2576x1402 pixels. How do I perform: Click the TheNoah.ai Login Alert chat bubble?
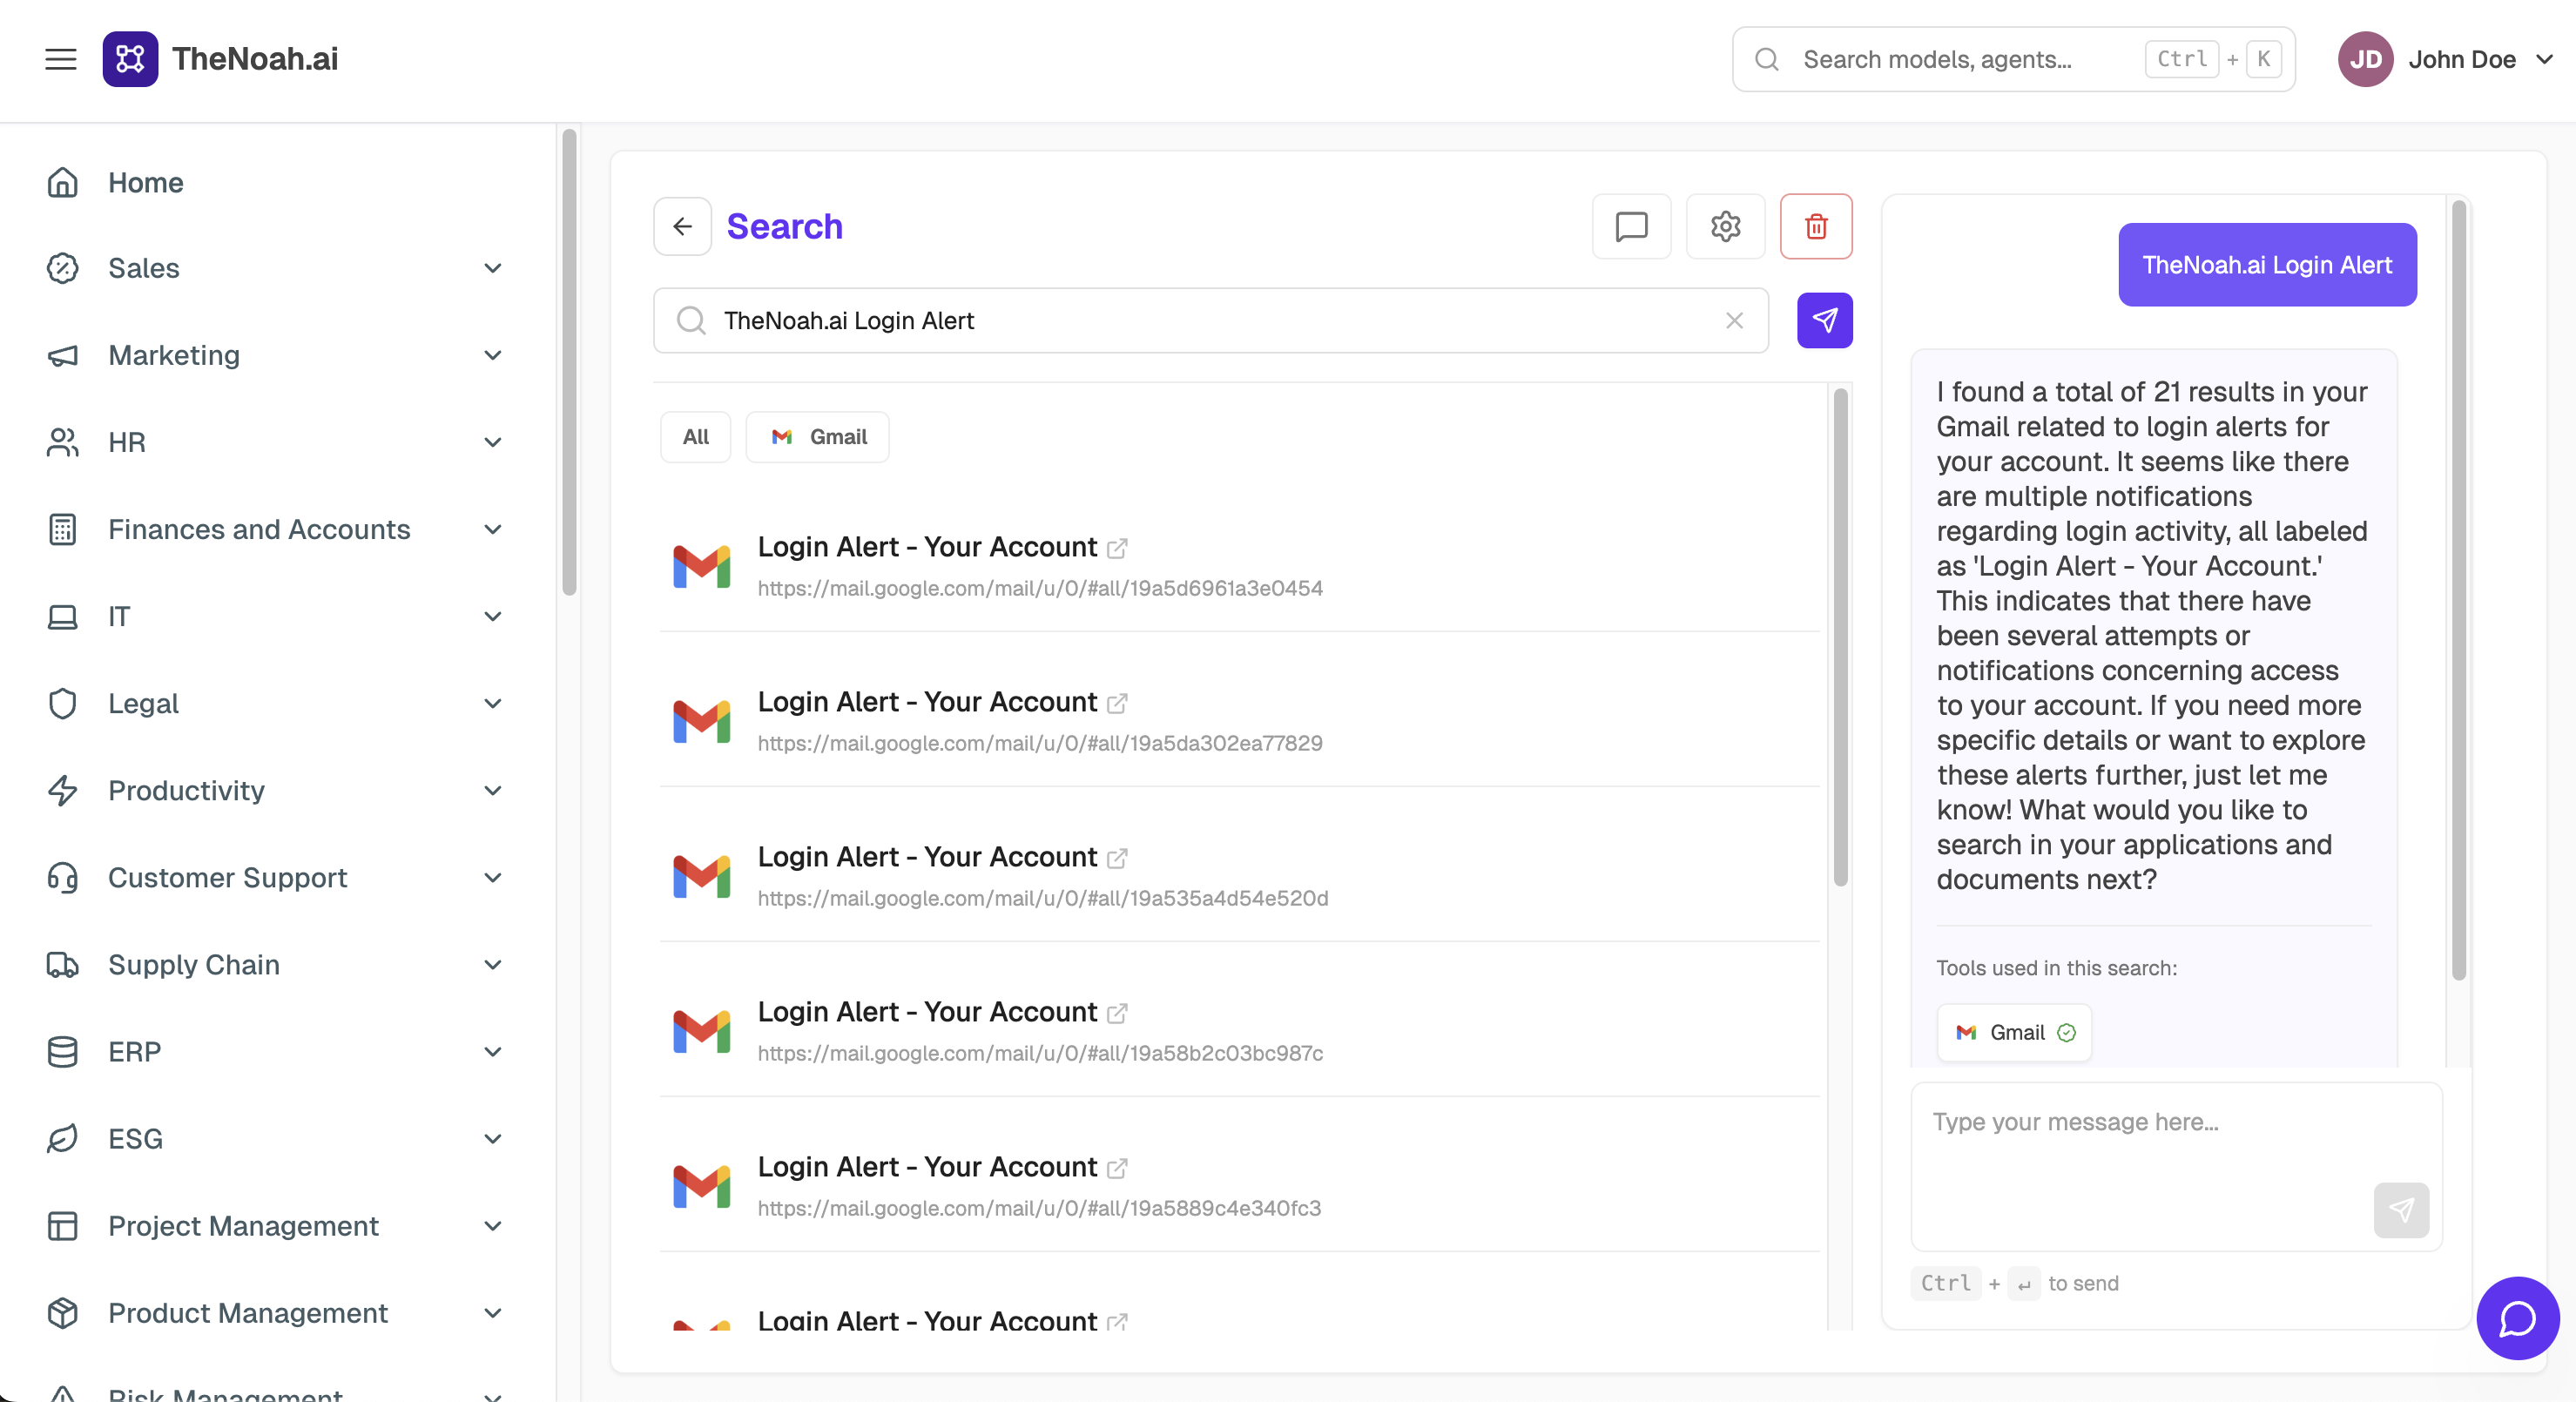[x=2267, y=265]
